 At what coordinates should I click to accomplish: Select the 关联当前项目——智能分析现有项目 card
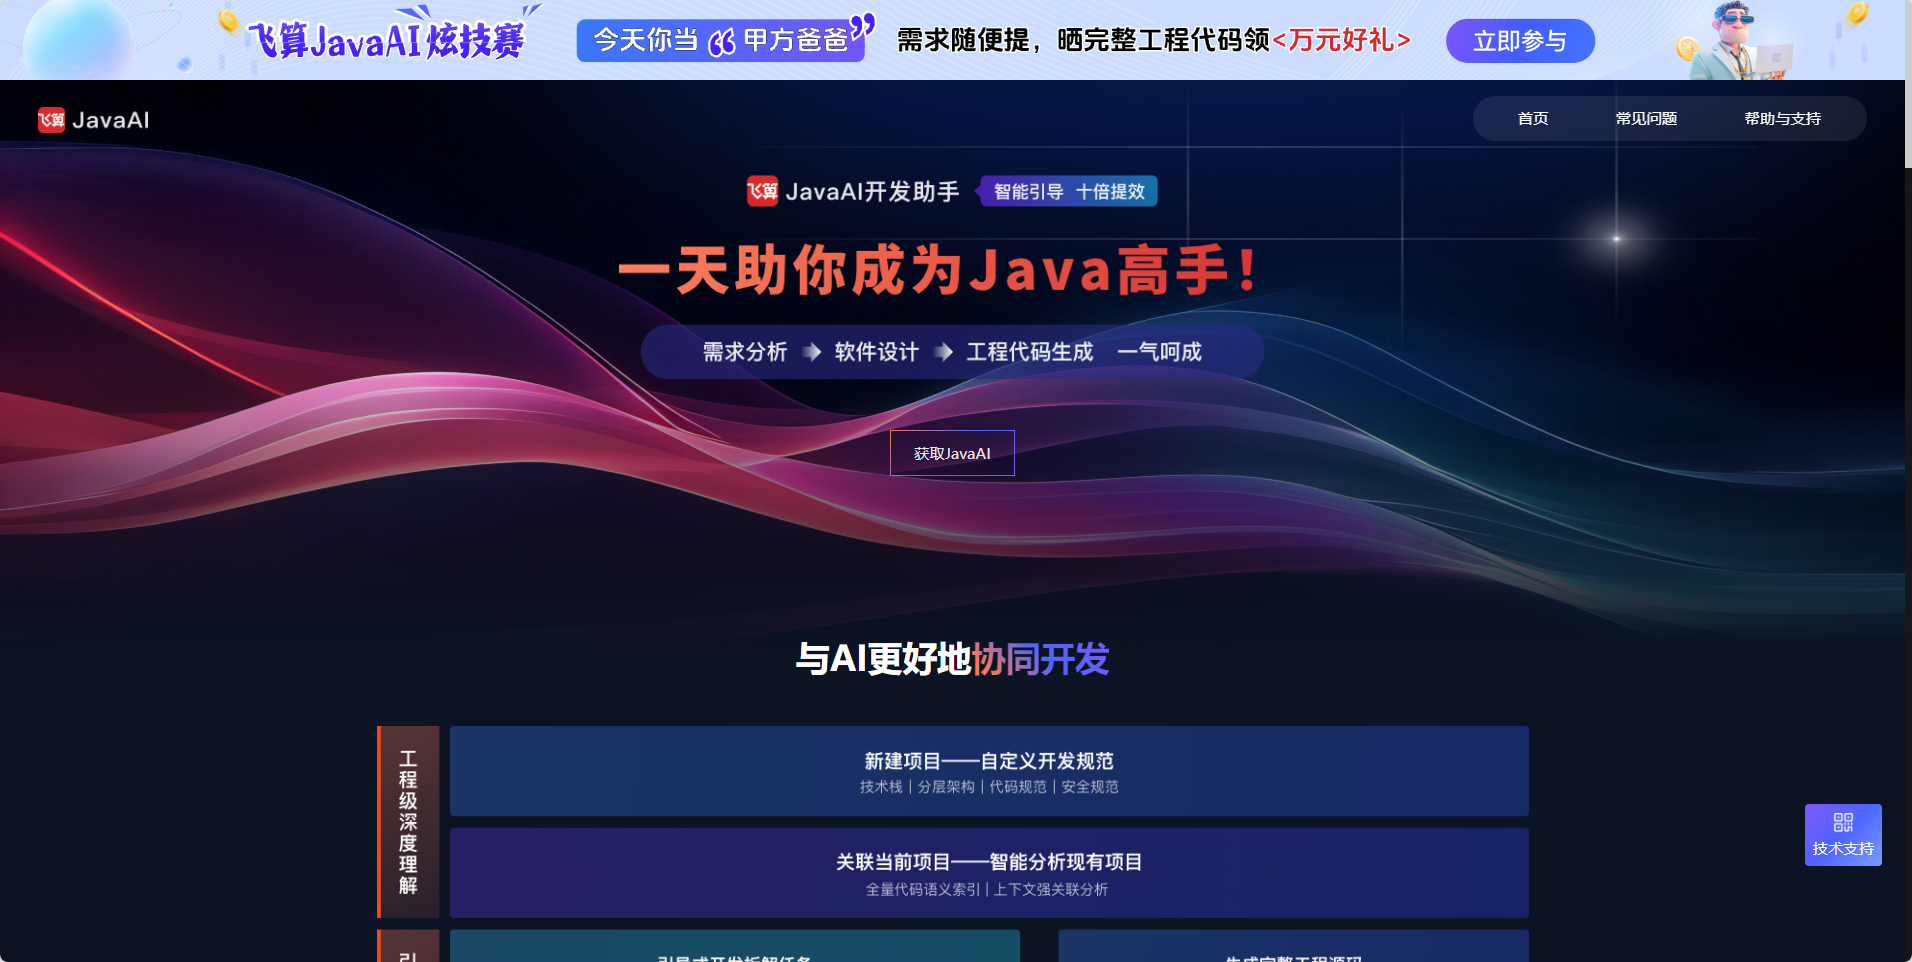tap(989, 873)
